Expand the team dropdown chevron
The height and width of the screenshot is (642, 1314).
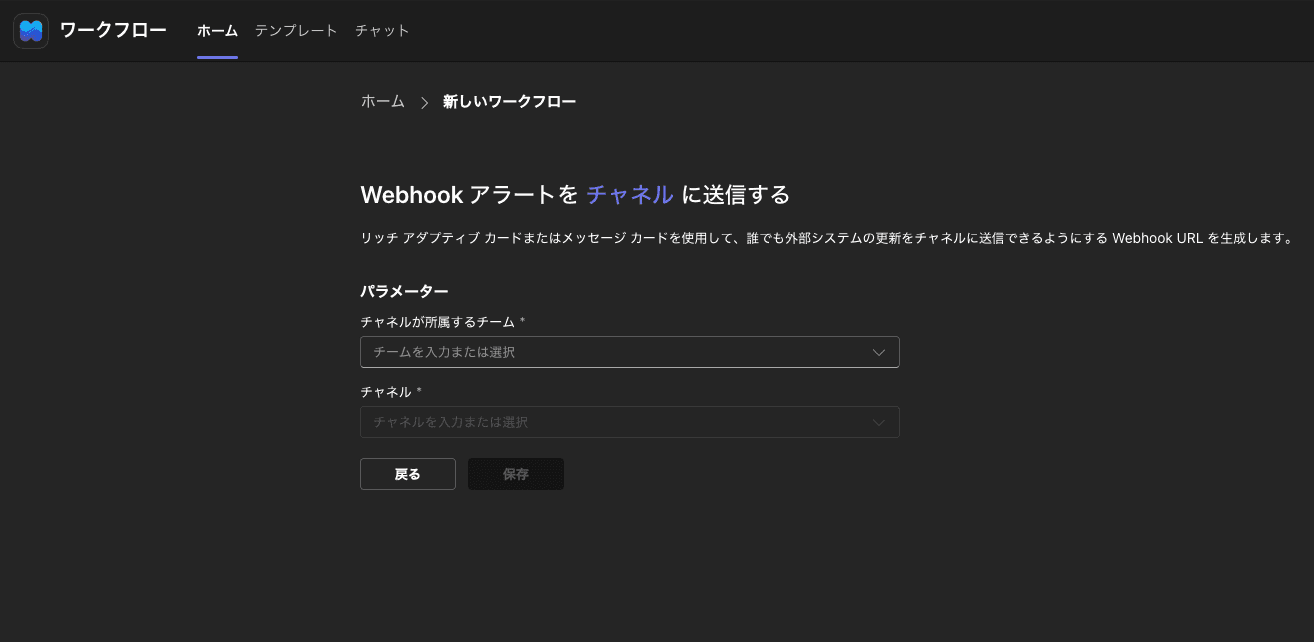coord(879,352)
